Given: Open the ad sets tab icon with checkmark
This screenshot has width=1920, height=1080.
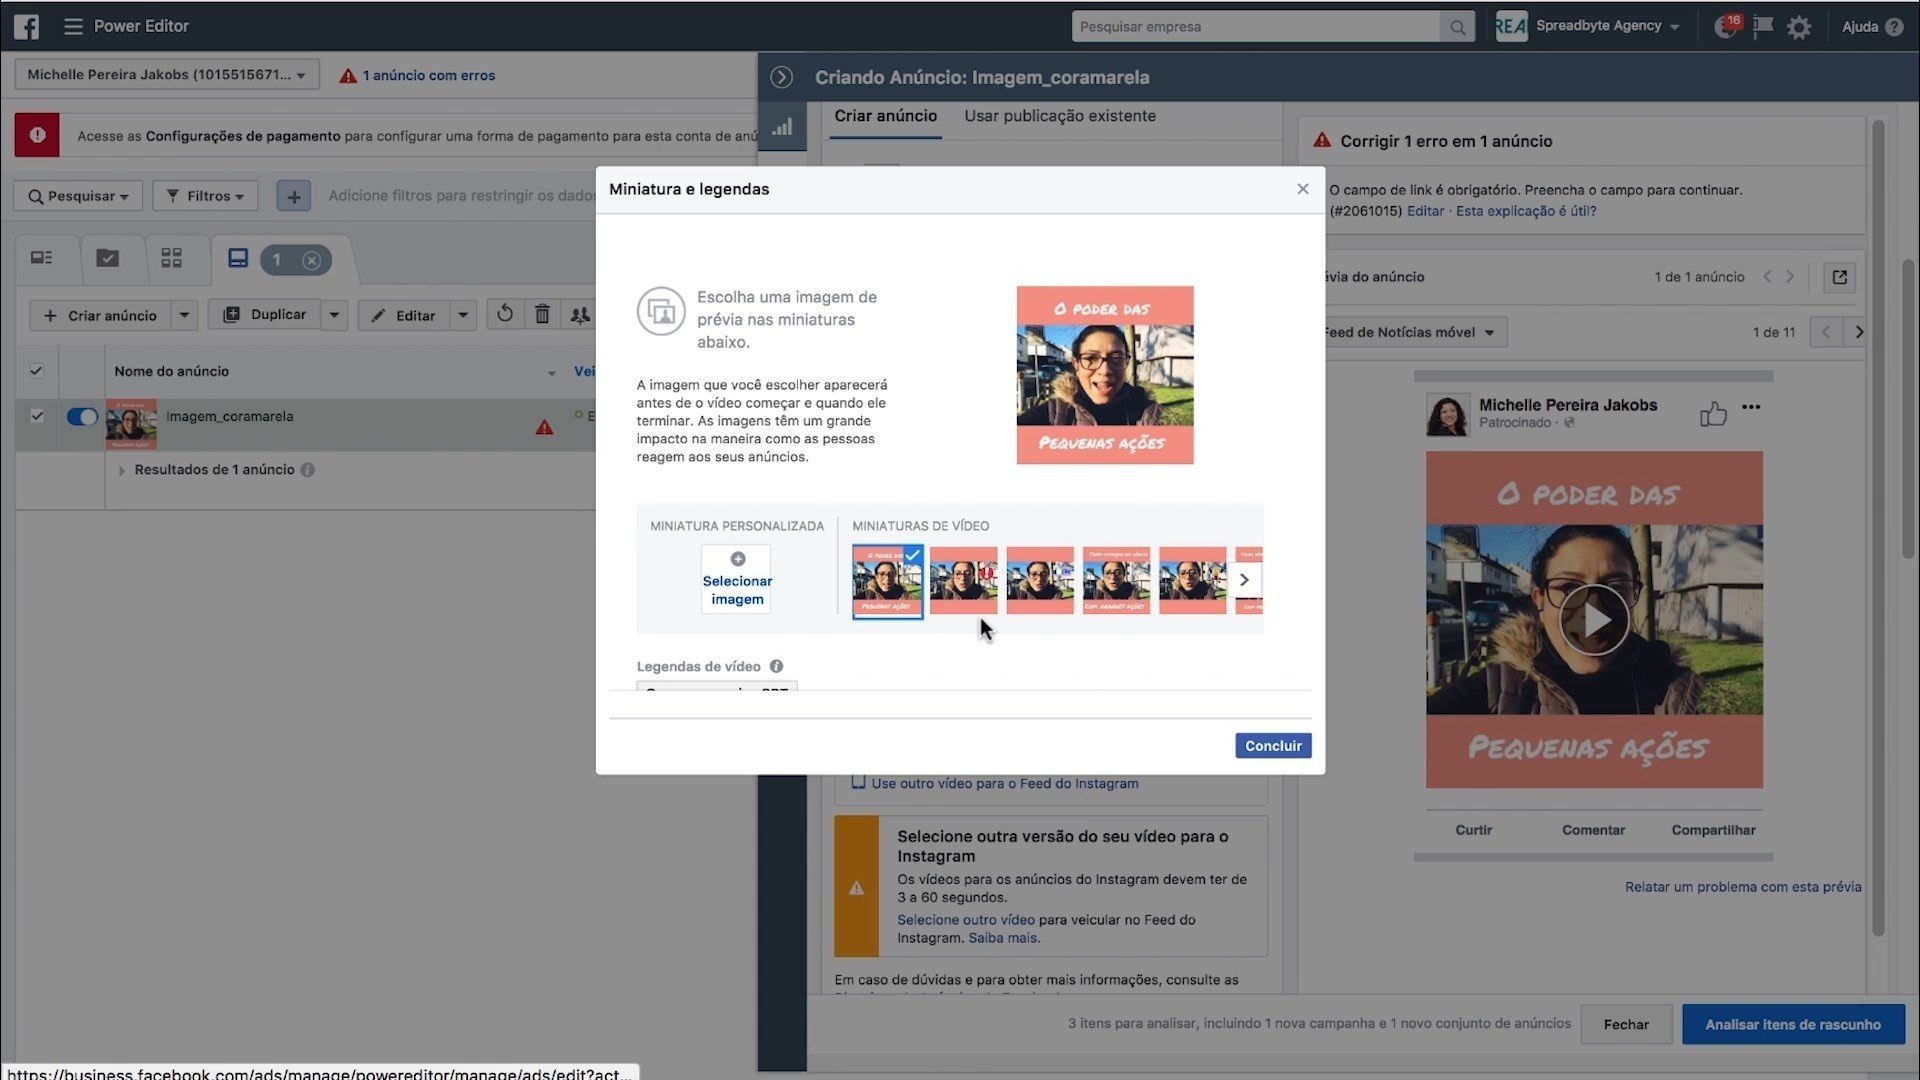Looking at the screenshot, I should 107,259.
